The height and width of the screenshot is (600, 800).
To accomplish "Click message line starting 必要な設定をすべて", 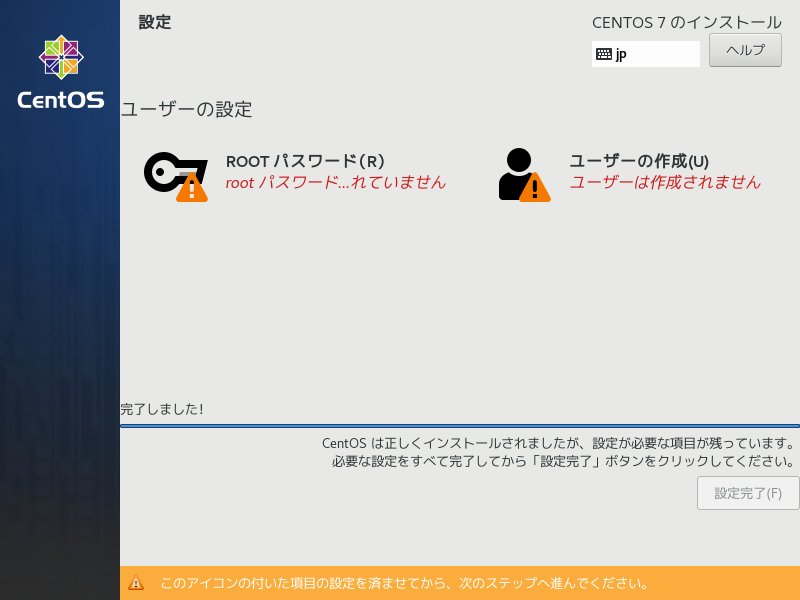I will [563, 461].
